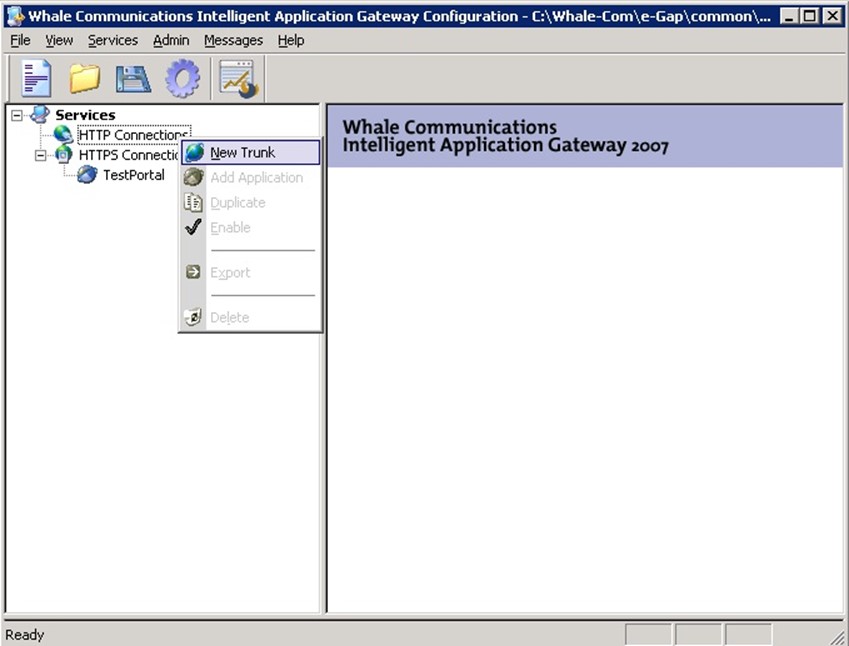This screenshot has height=646, width=849.
Task: Click the application icon in title bar
Action: (x=15, y=16)
